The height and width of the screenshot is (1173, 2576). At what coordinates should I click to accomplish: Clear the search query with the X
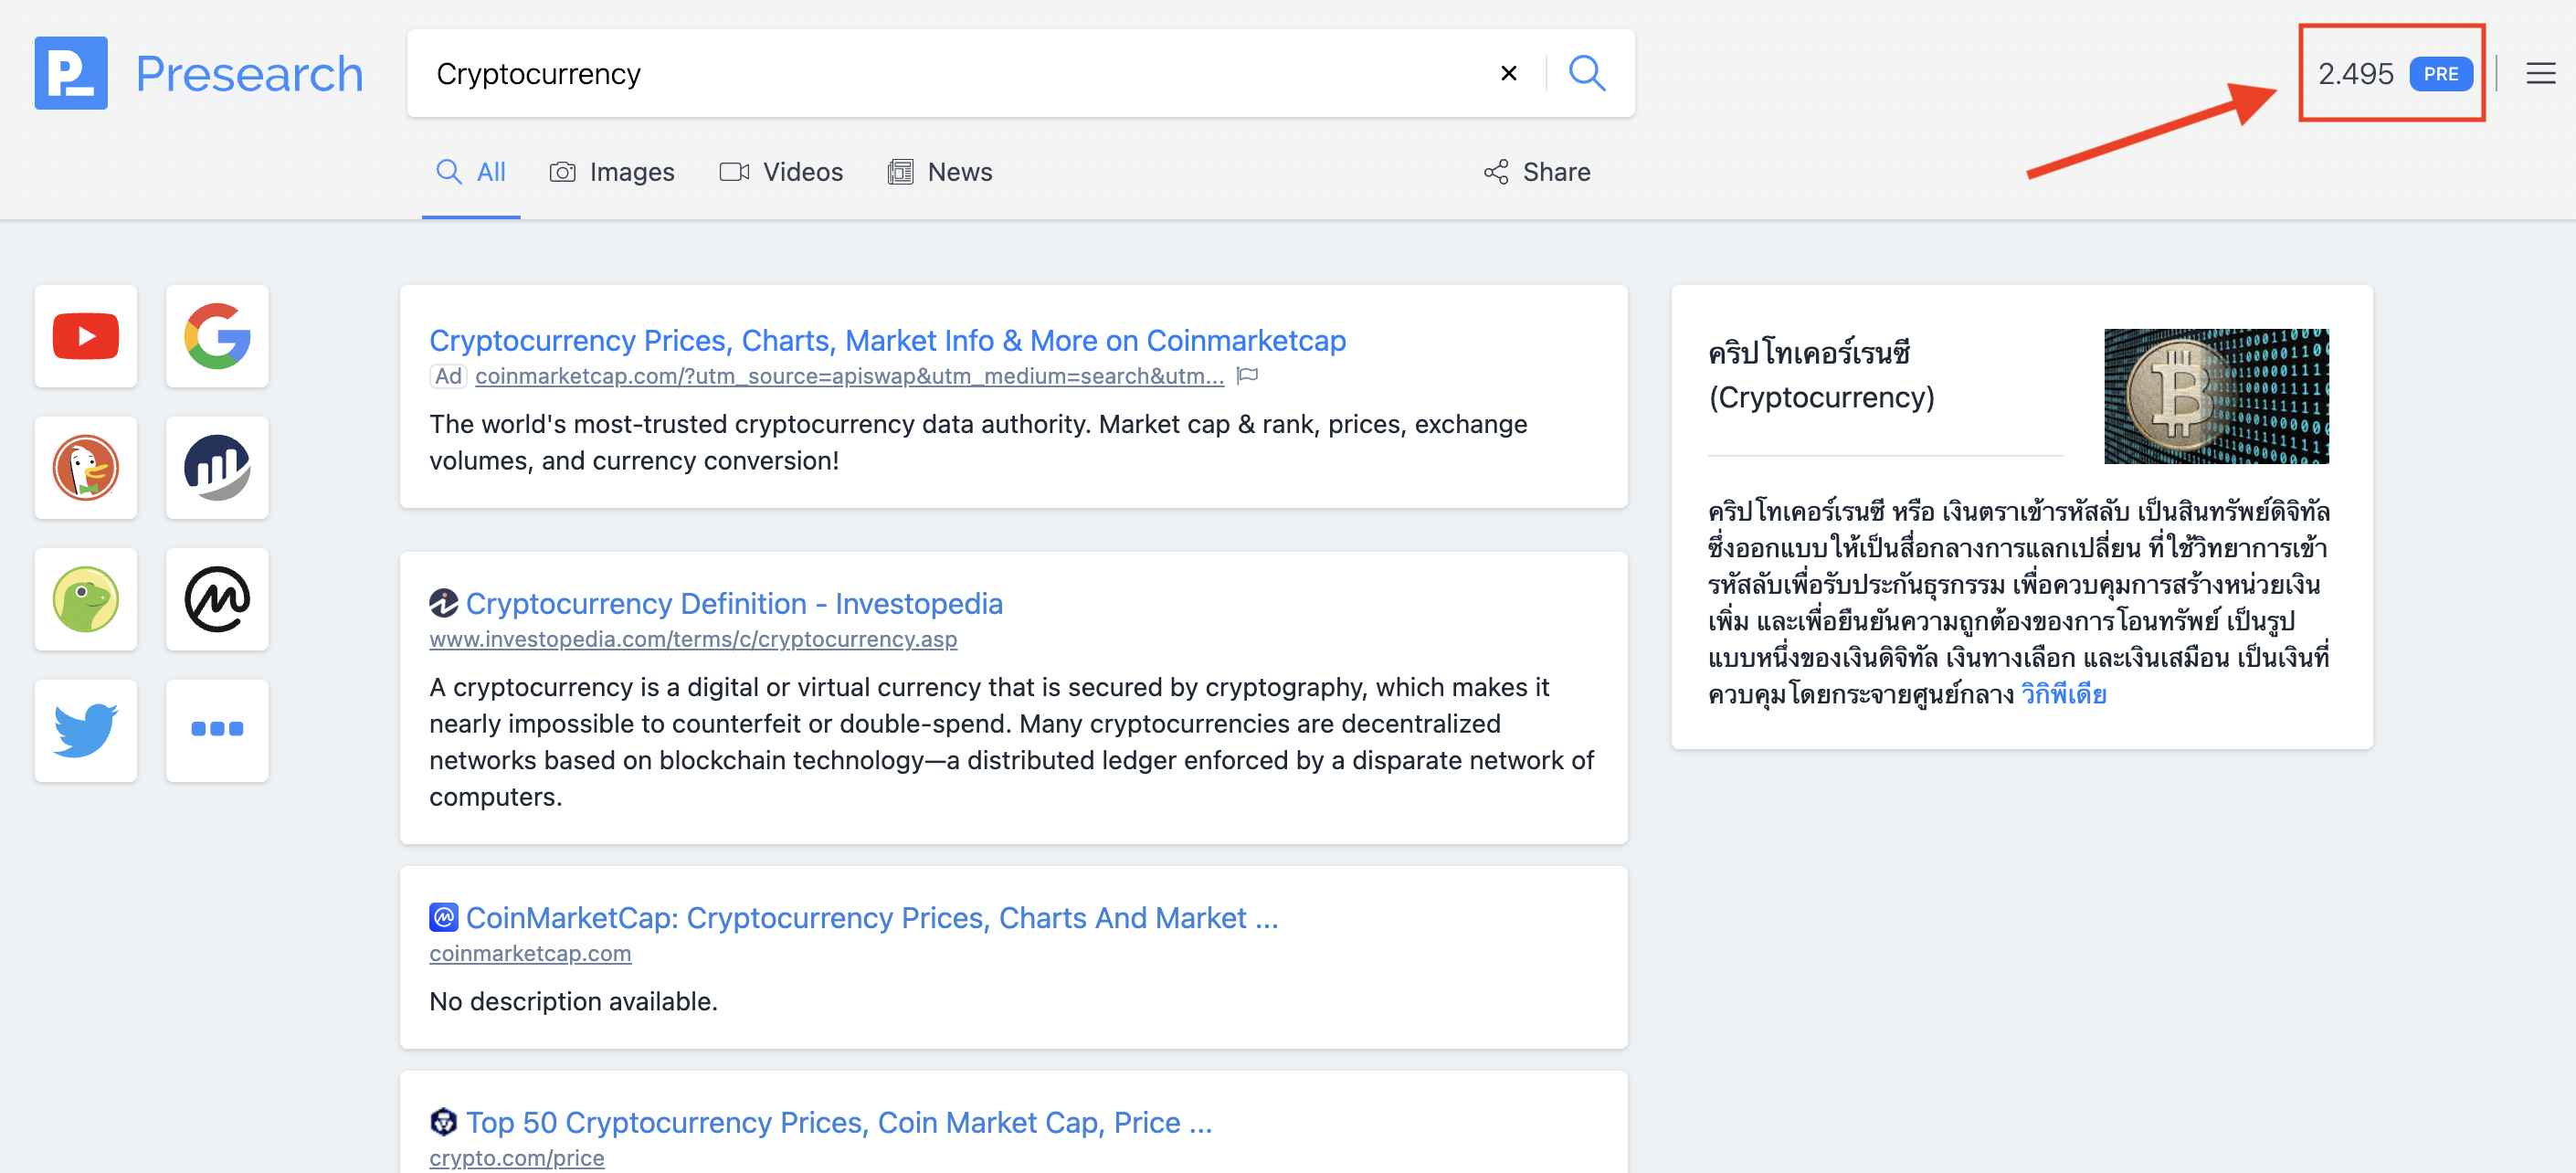(x=1508, y=72)
